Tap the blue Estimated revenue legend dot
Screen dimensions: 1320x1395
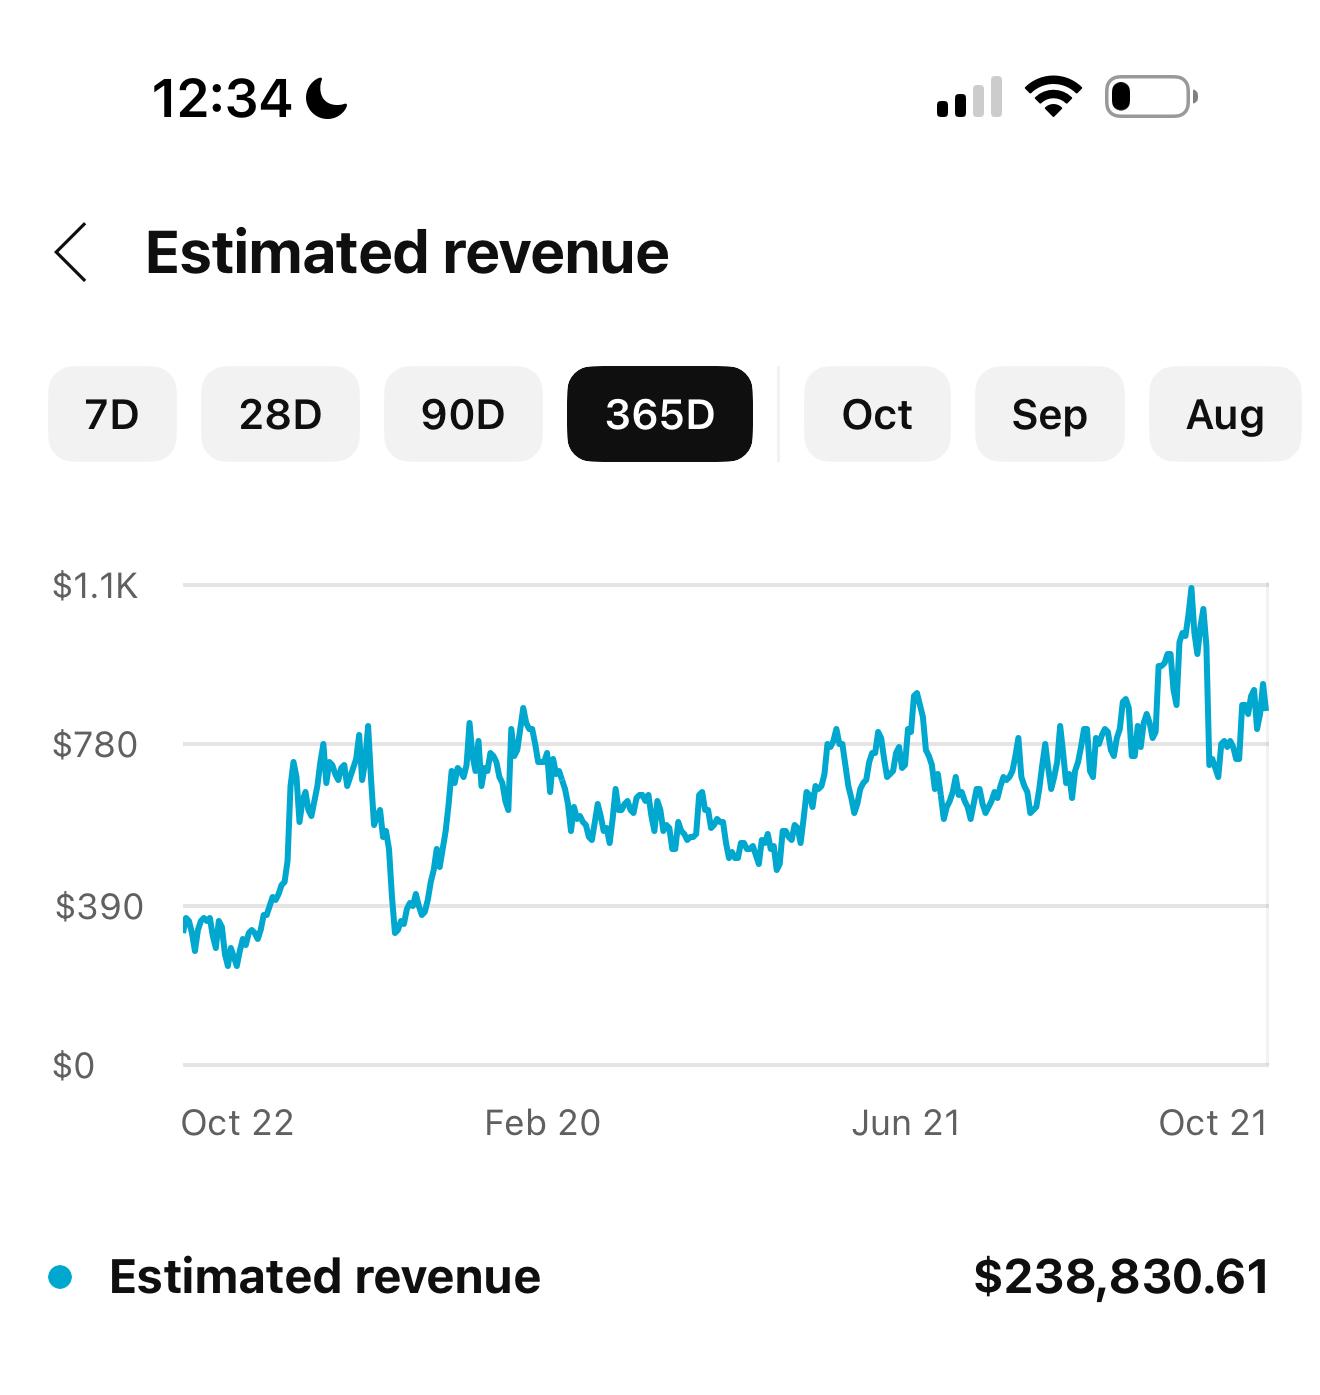pyautogui.click(x=61, y=1277)
